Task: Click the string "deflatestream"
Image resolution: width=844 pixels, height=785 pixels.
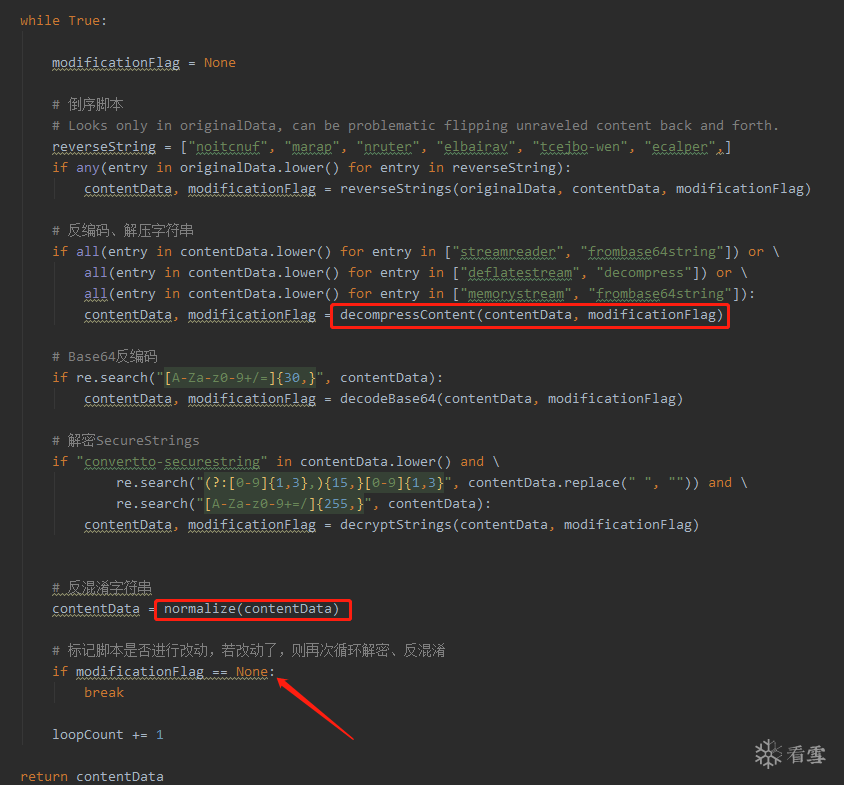Action: (520, 273)
